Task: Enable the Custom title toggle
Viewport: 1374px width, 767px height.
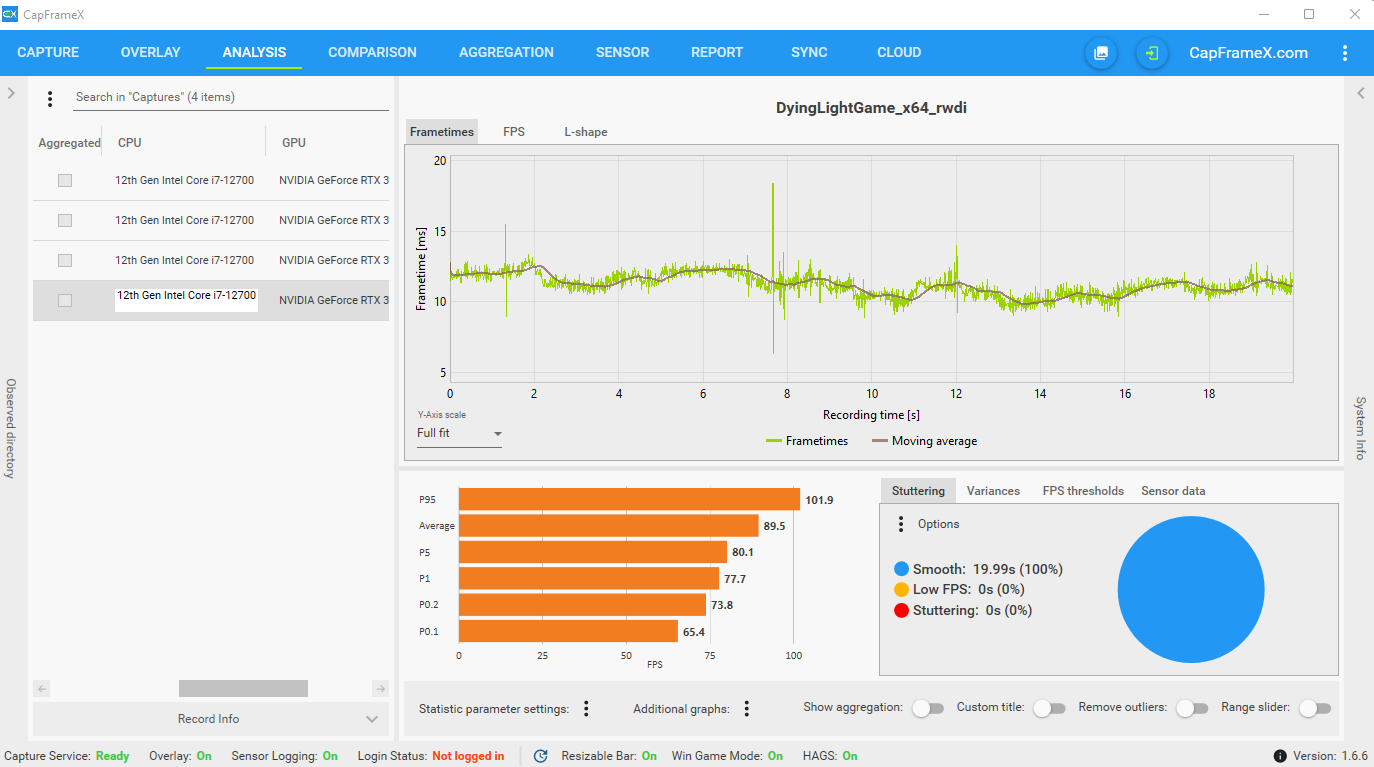Action: coord(1049,708)
